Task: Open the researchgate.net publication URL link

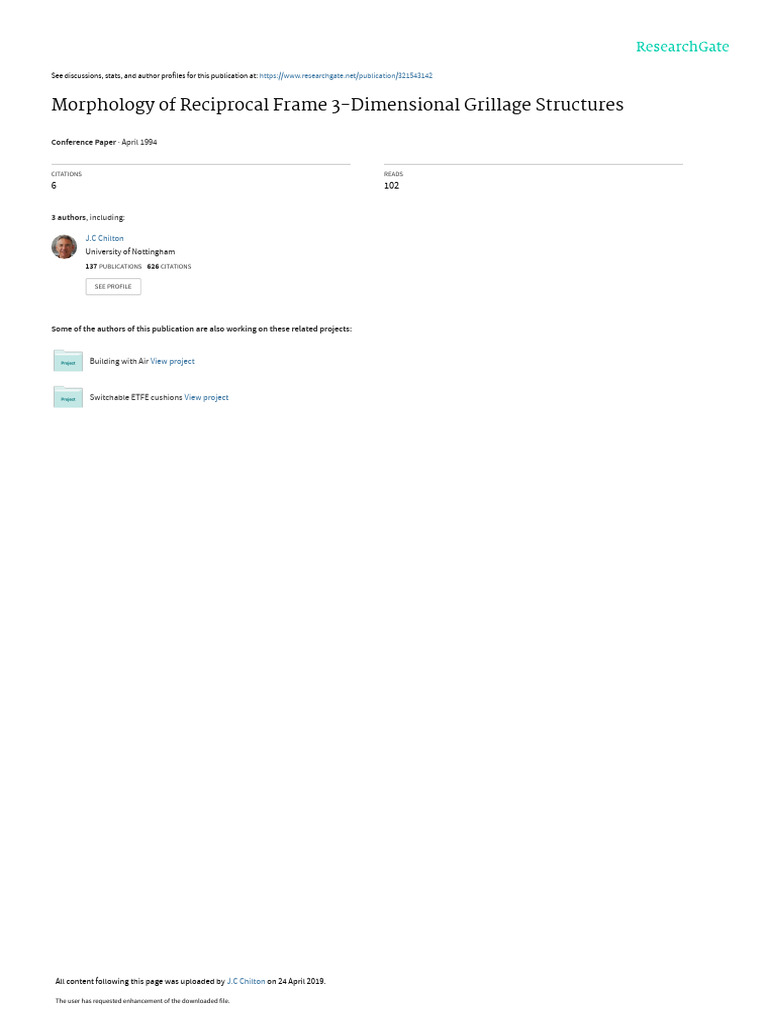Action: click(345, 76)
